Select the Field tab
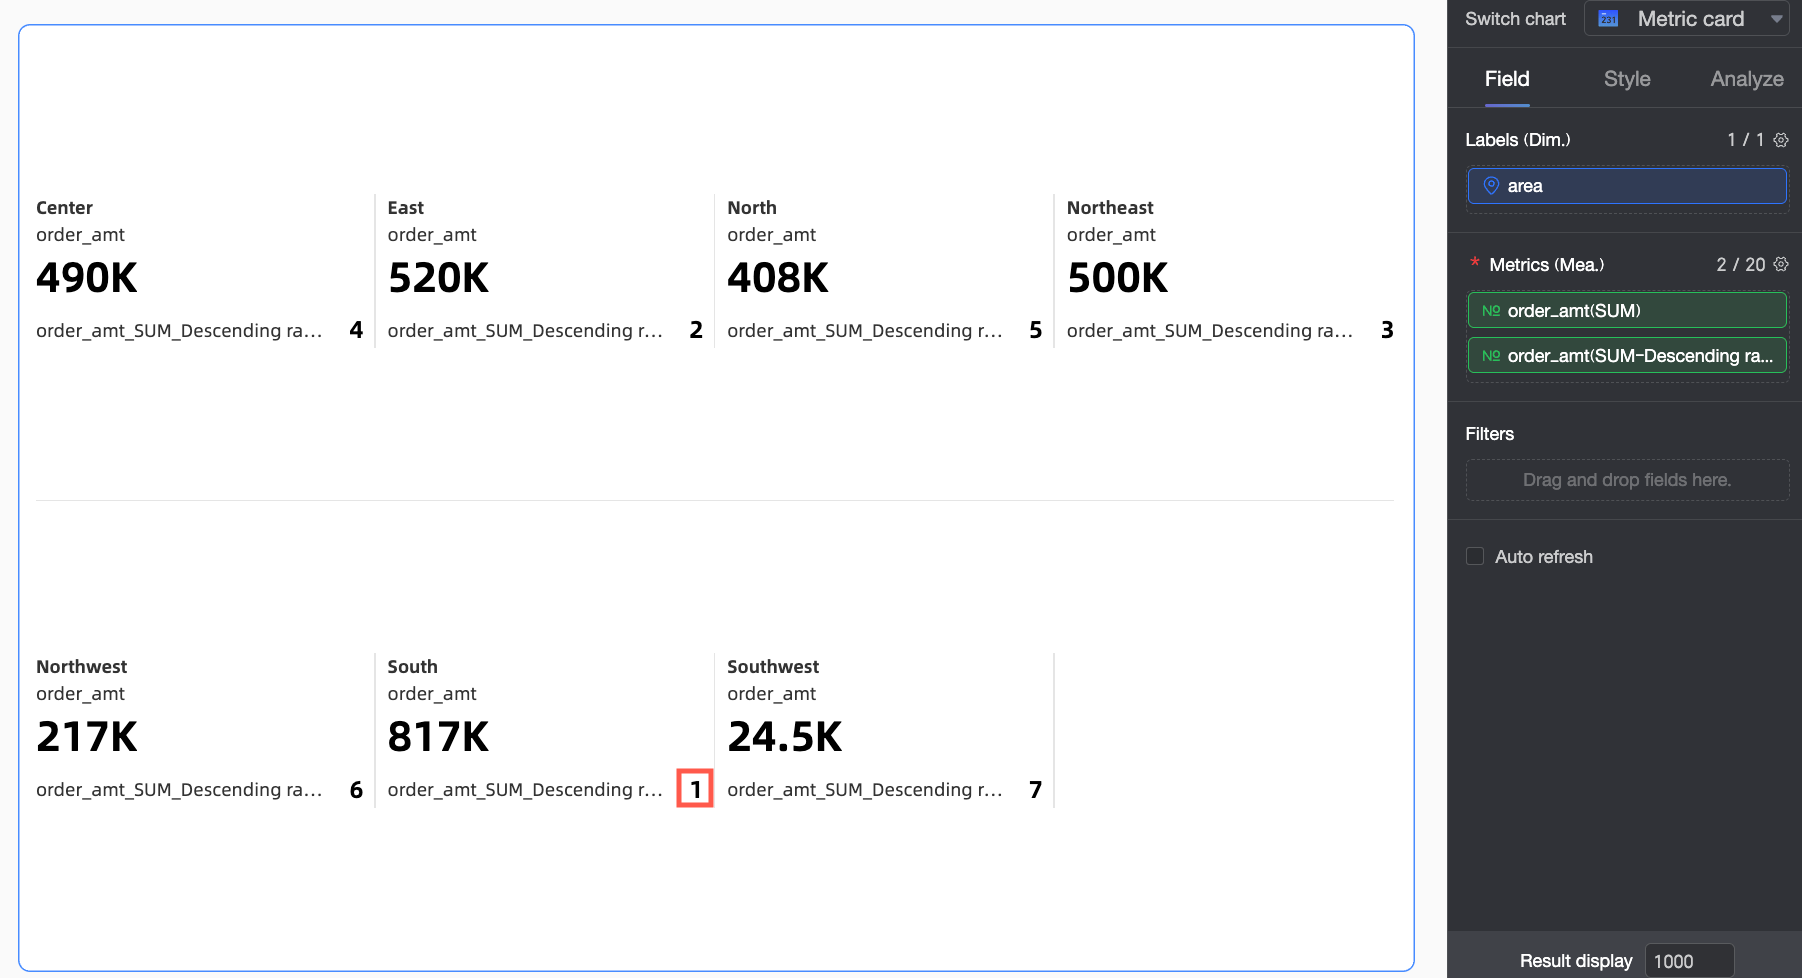 [1507, 79]
